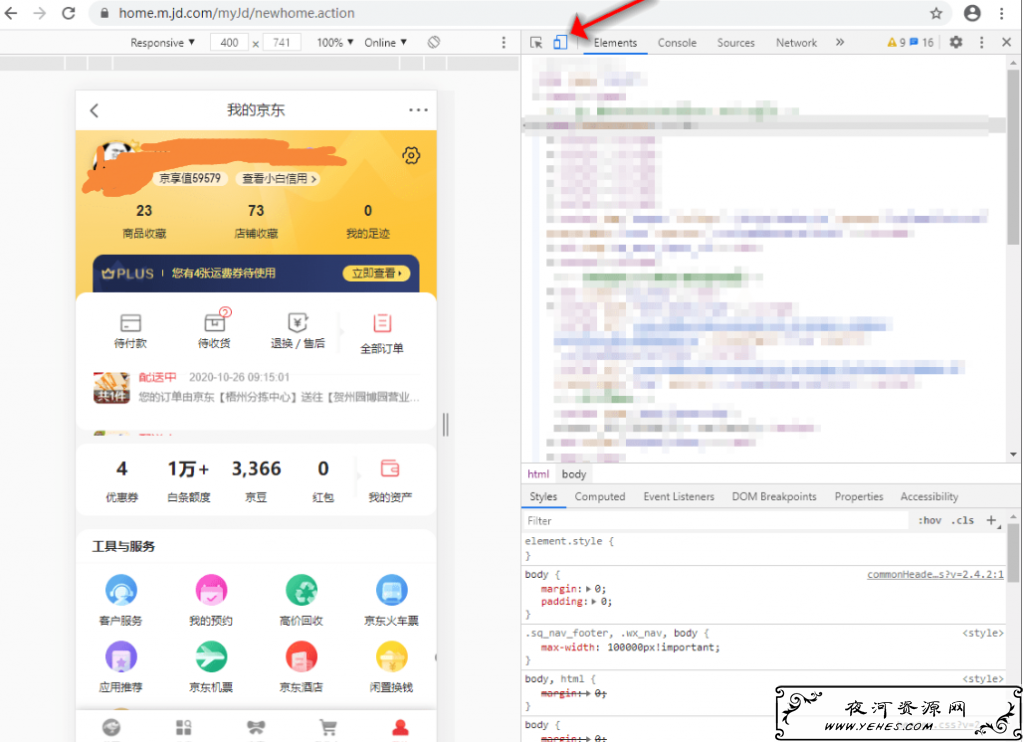1024x742 pixels.
Task: Add a new style rule with plus icon
Action: tap(991, 521)
